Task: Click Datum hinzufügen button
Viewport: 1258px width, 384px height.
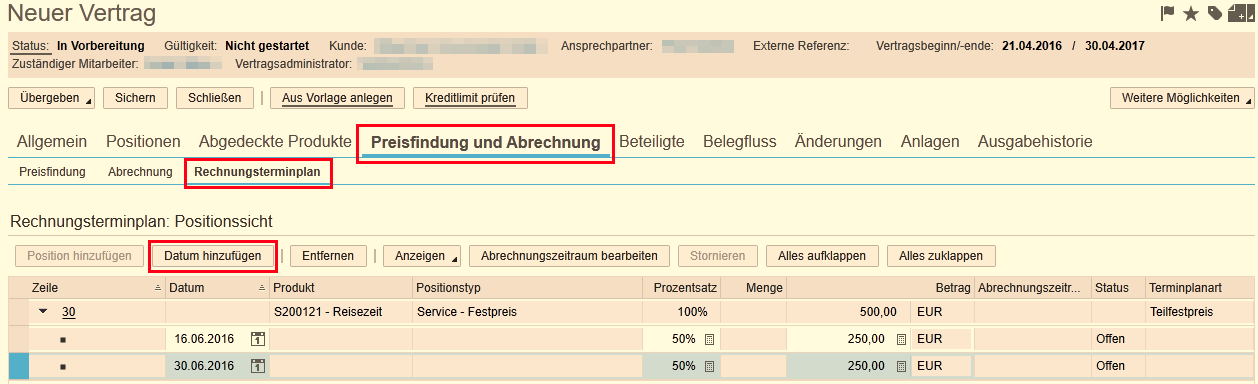Action: pos(212,256)
